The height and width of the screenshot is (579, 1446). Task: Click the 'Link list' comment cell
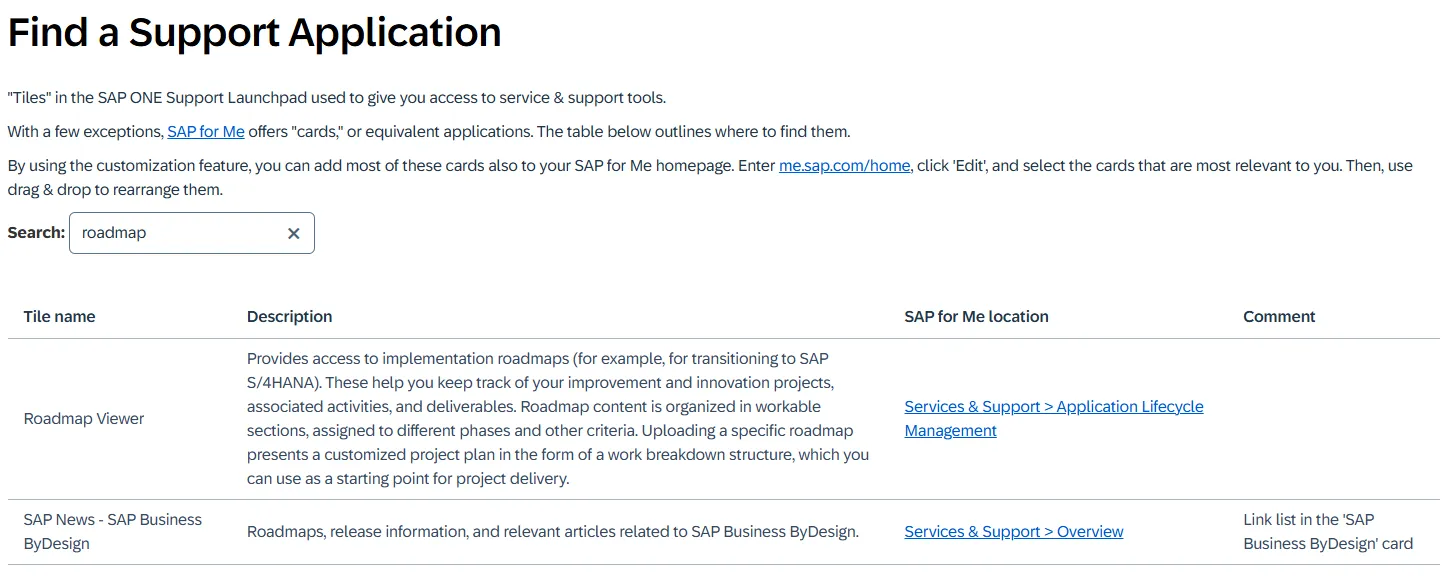tap(1327, 532)
